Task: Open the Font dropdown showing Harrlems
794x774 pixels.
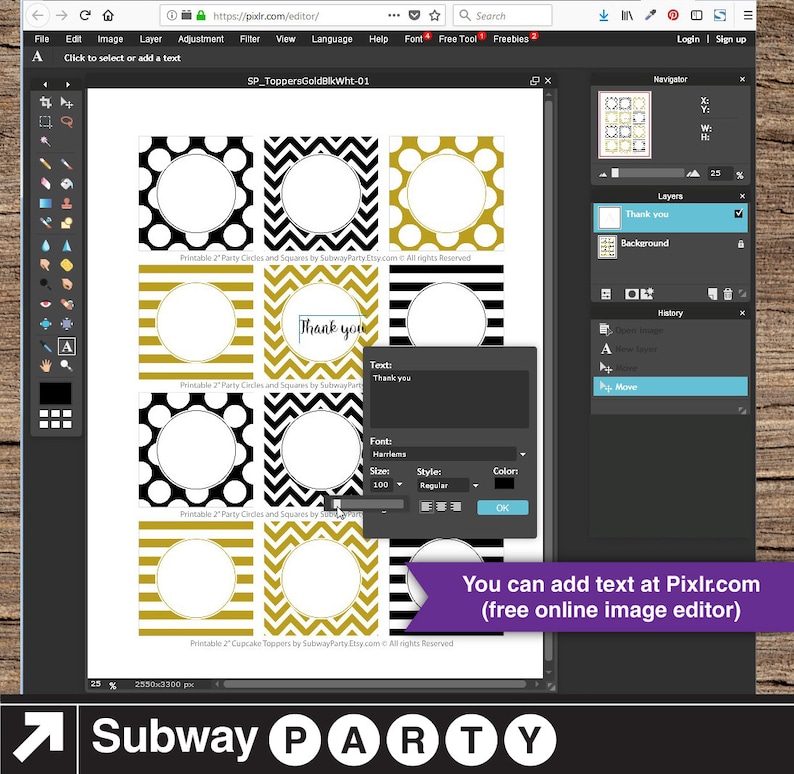Action: click(448, 454)
